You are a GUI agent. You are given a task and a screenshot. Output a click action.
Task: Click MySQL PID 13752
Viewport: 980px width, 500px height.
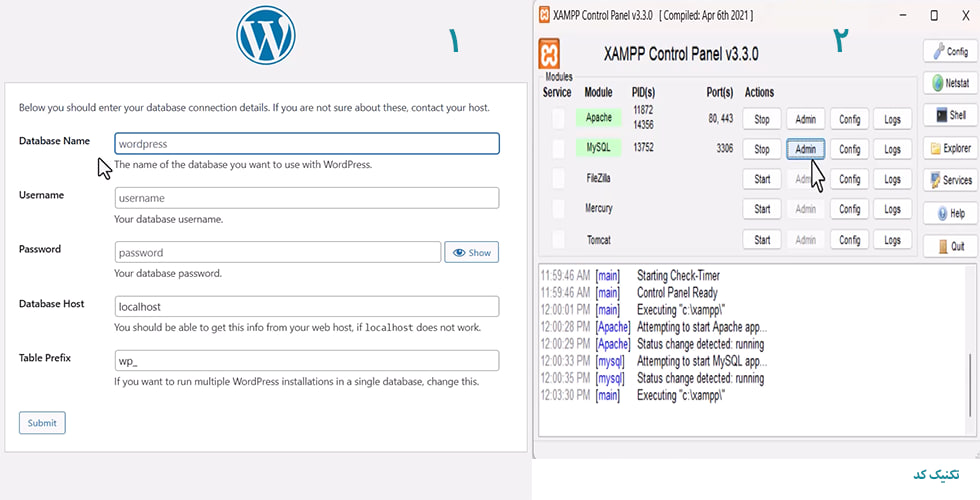point(643,148)
